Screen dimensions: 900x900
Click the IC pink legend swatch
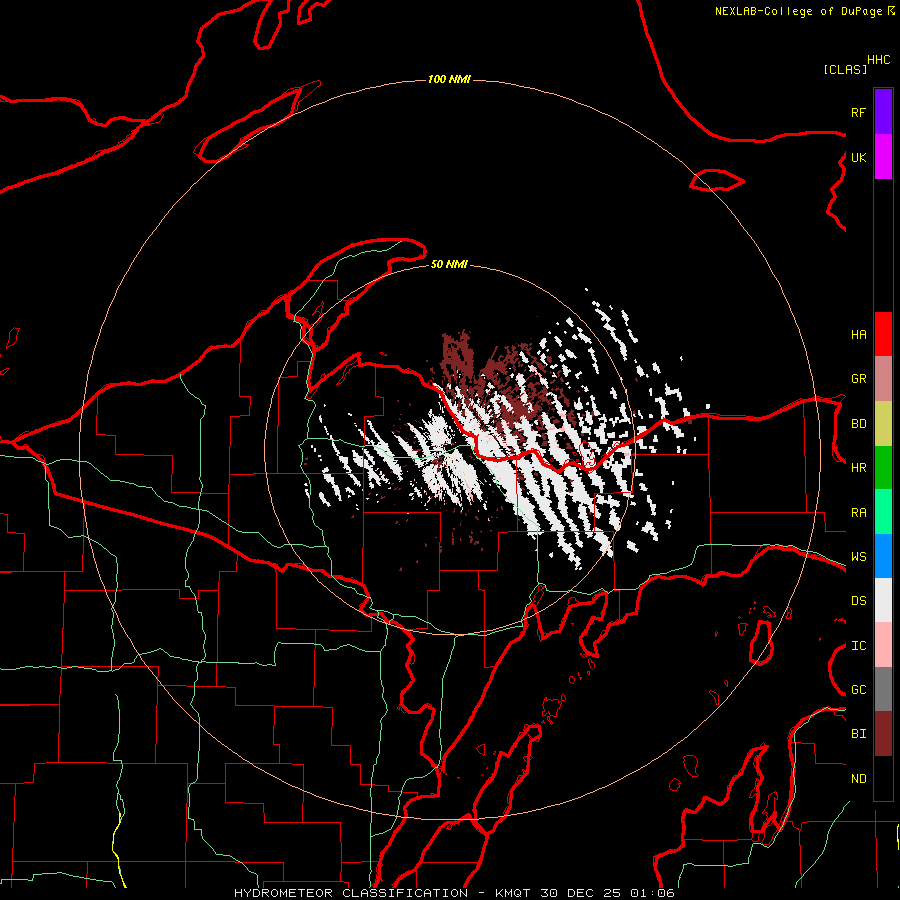[883, 645]
